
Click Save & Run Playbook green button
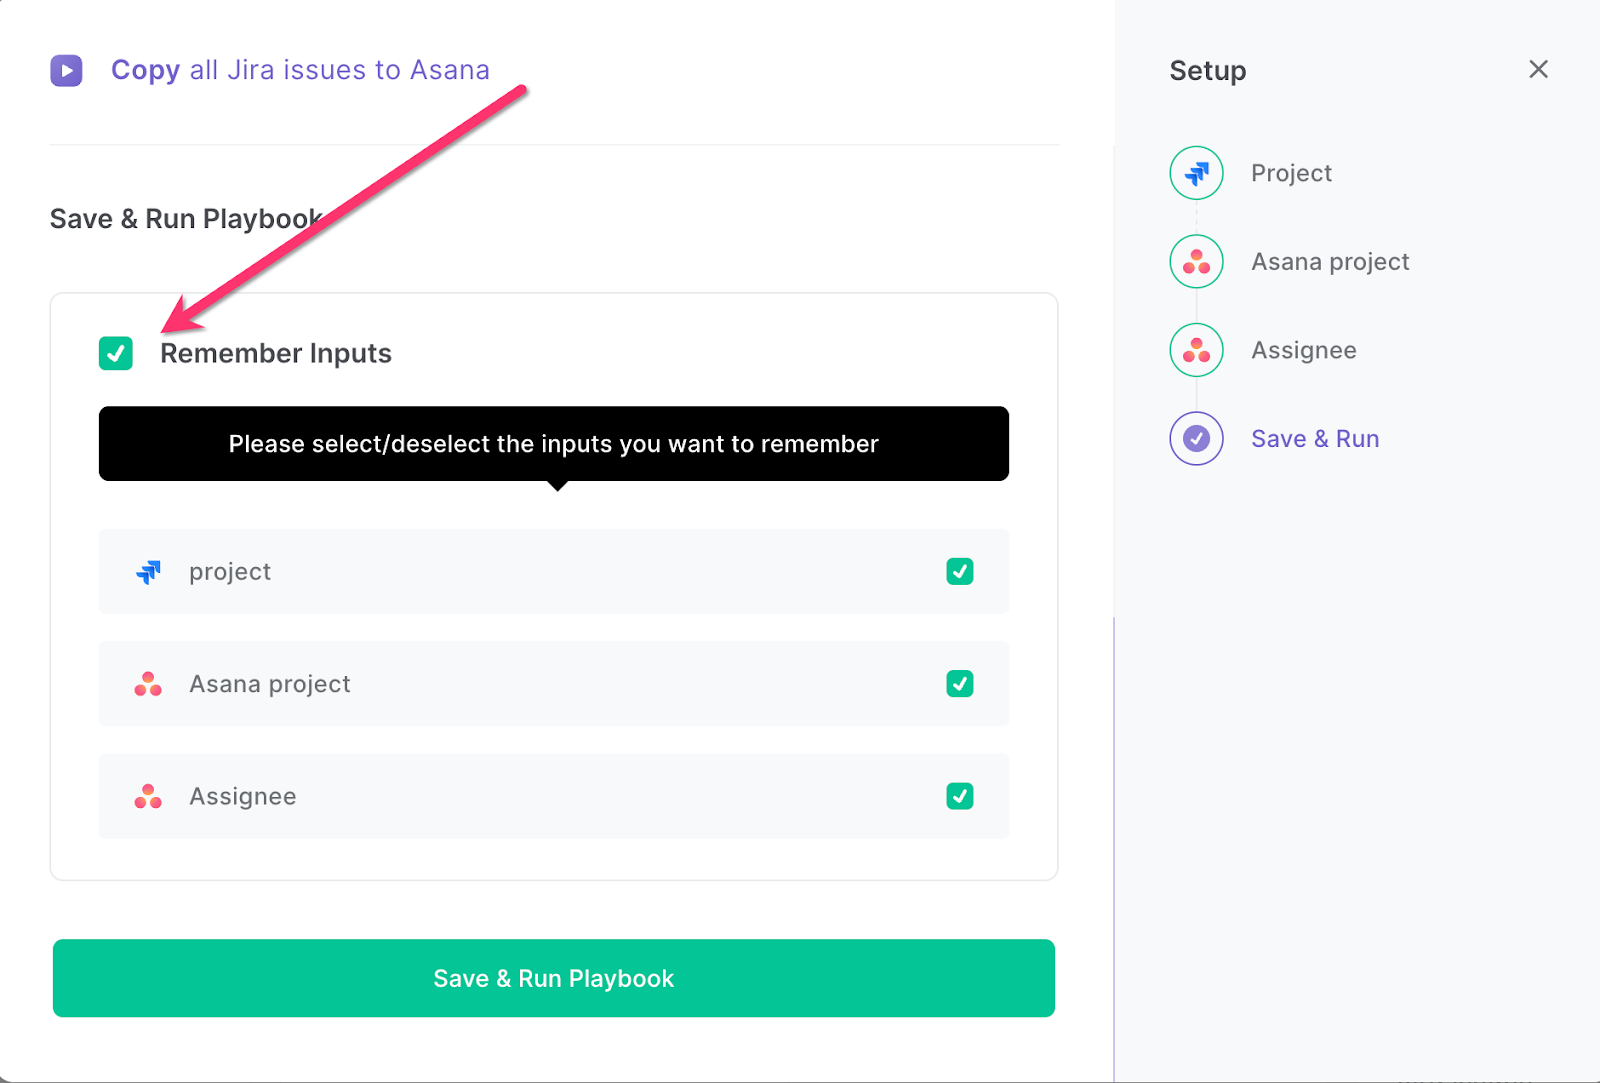[x=554, y=978]
